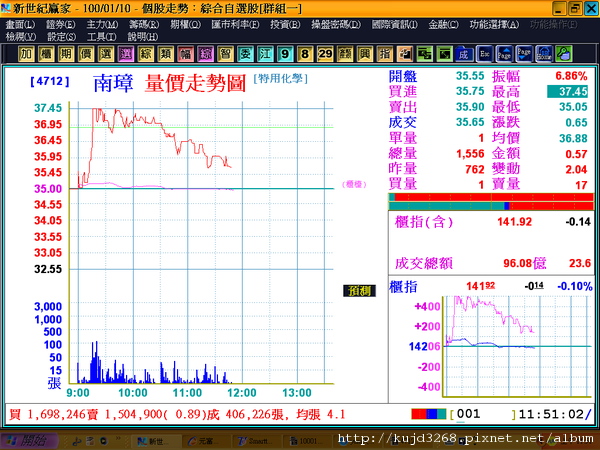This screenshot has height=450, width=600.
Task: Click the blue 成 toolbar icon
Action: point(464,54)
